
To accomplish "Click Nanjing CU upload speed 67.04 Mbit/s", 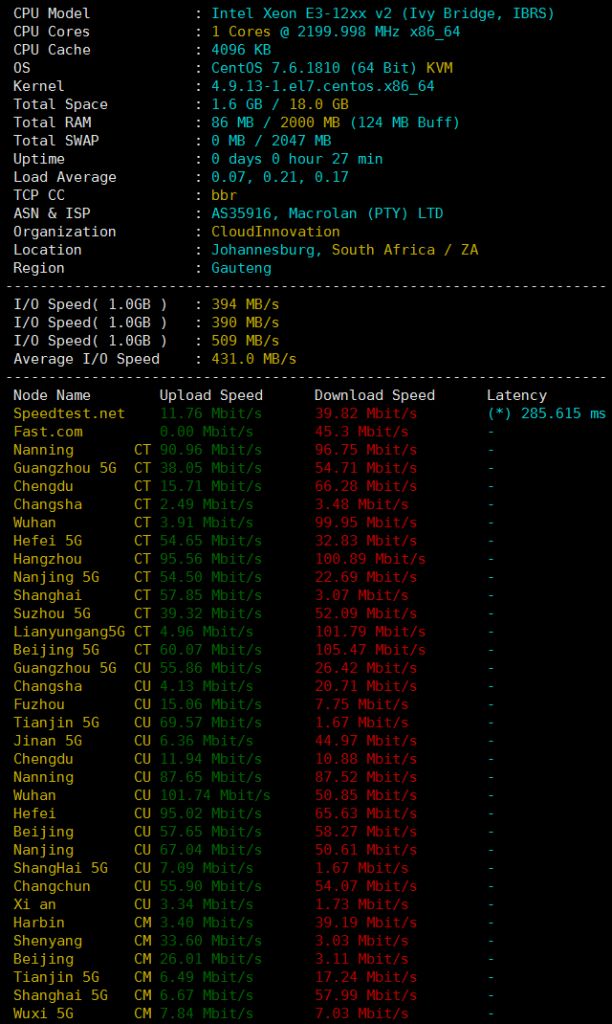I will pyautogui.click(x=211, y=851).
